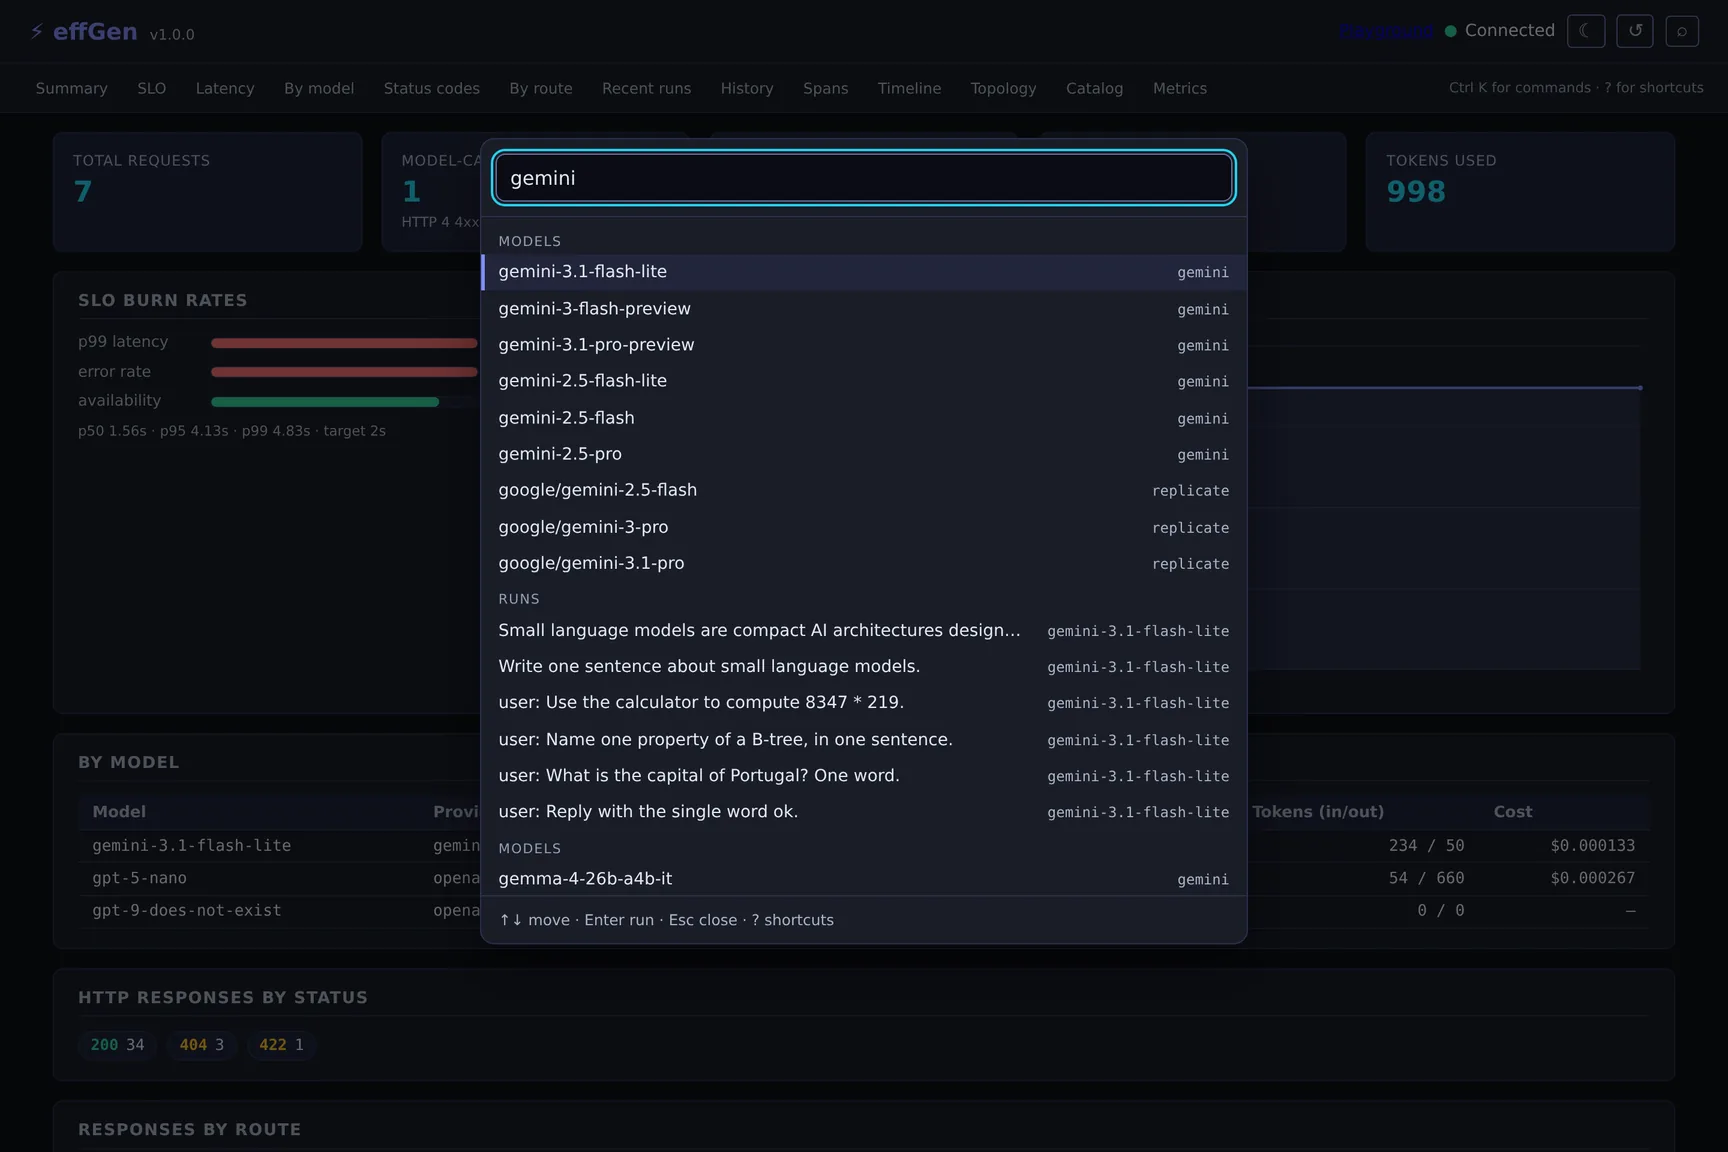The height and width of the screenshot is (1152, 1728).
Task: Click the refresh arrow icon button
Action: [1635, 31]
